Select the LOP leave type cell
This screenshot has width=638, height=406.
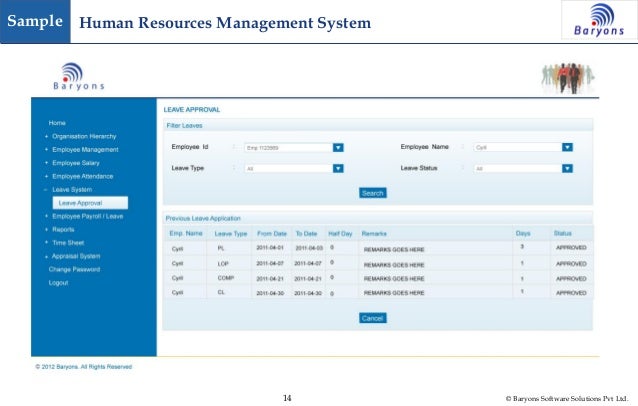click(223, 264)
